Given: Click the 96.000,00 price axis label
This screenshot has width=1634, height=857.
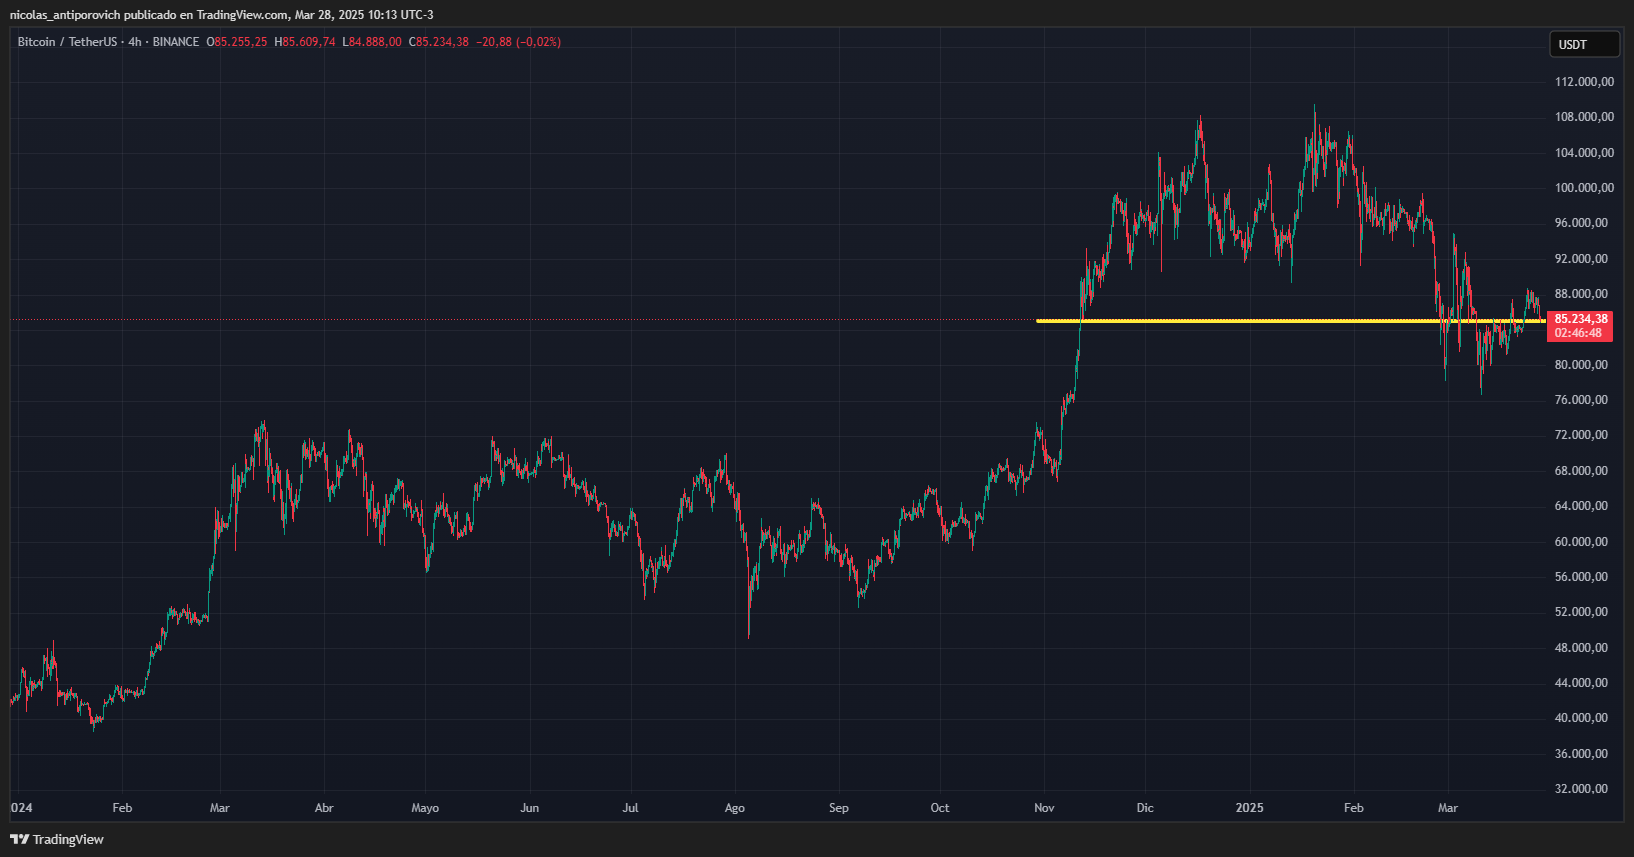Looking at the screenshot, I should click(1581, 223).
